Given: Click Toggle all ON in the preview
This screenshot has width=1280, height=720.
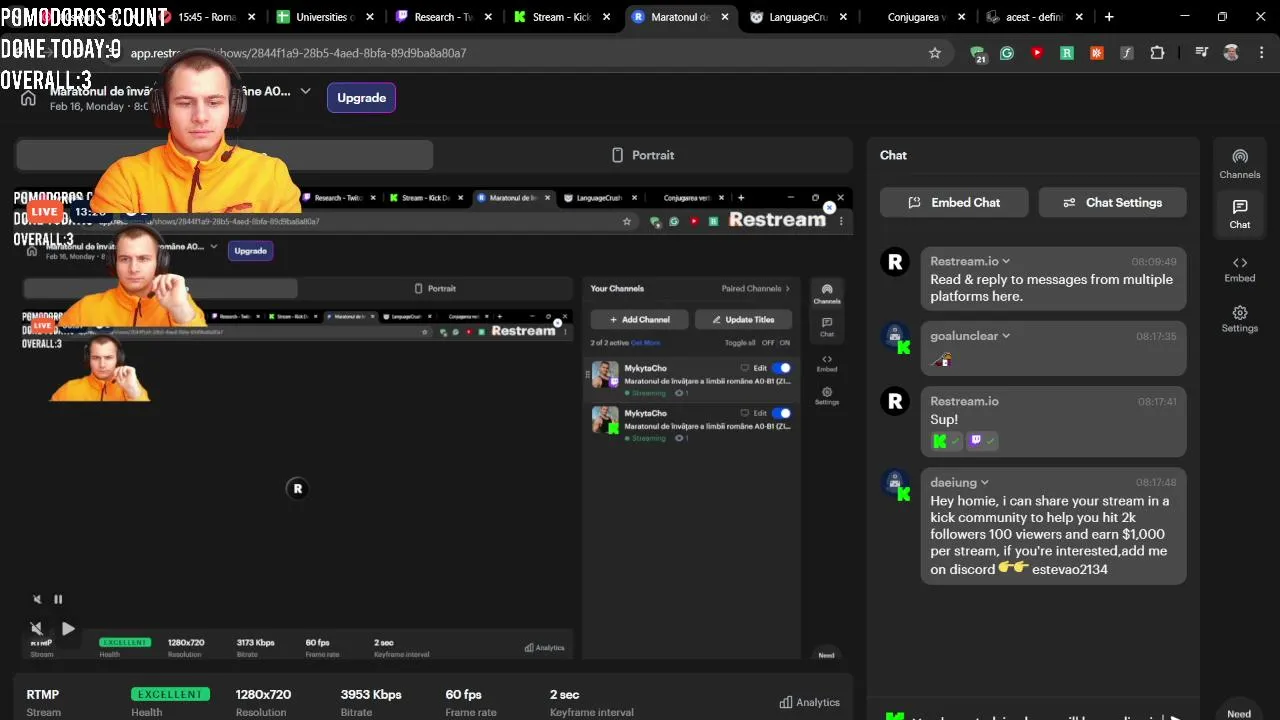Looking at the screenshot, I should 784,343.
